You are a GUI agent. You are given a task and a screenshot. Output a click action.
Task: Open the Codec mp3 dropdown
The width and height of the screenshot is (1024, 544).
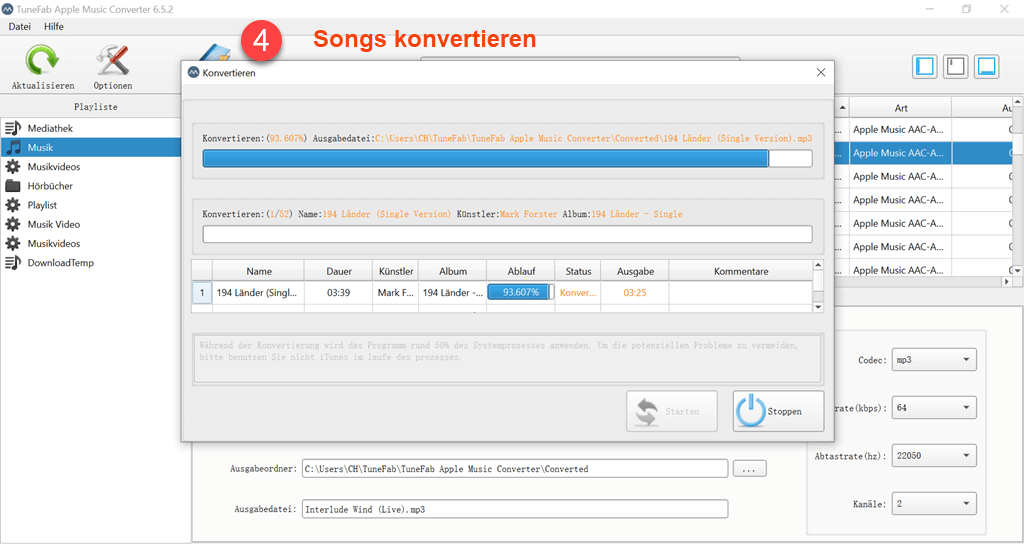point(934,360)
